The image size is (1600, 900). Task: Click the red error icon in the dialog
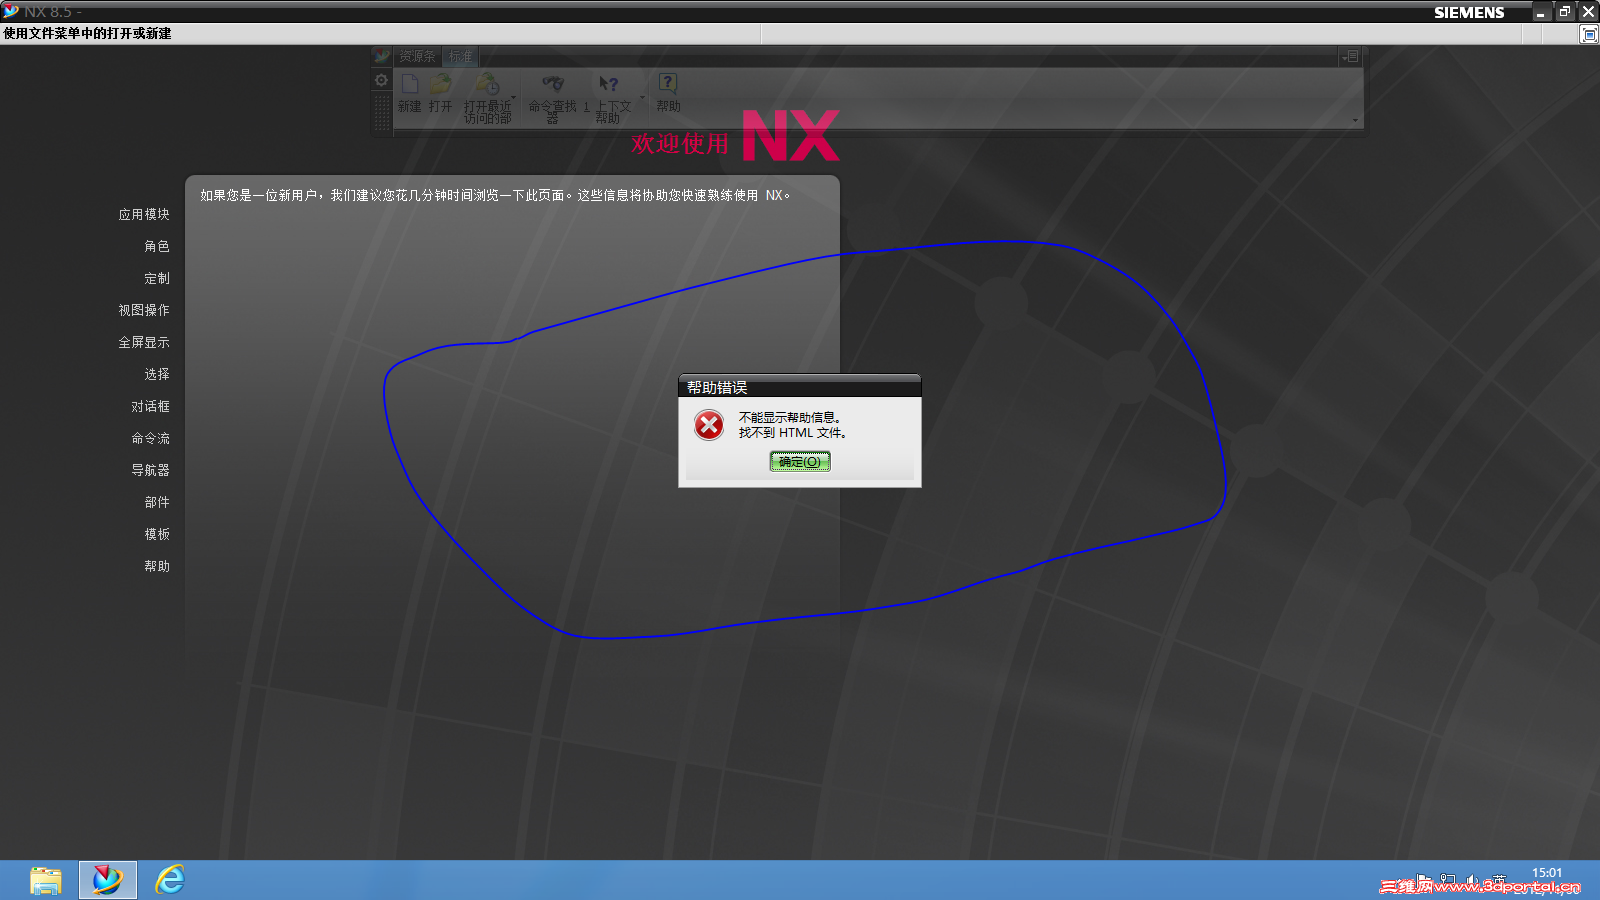click(x=709, y=426)
